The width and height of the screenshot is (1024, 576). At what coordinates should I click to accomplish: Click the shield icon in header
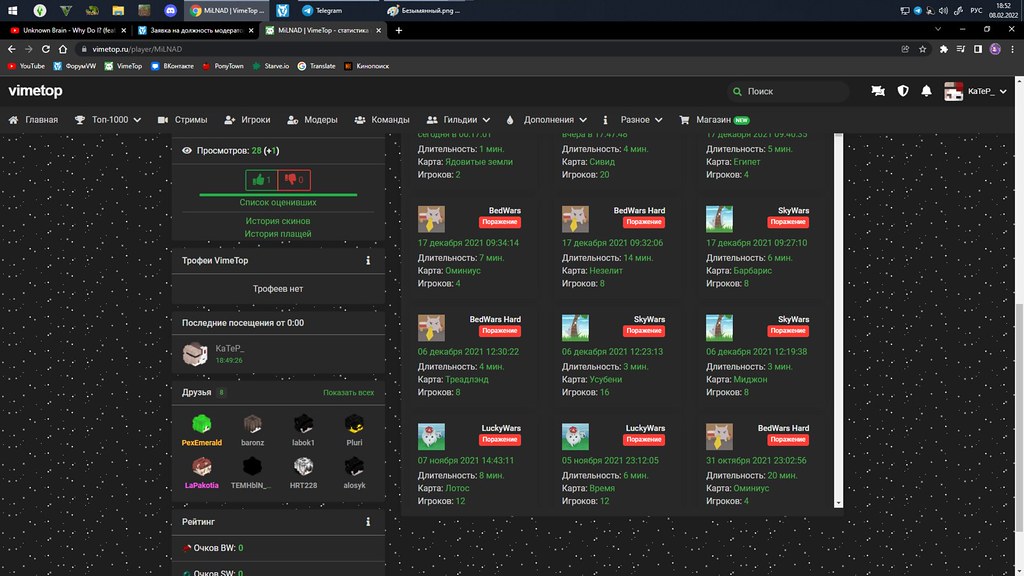tap(903, 91)
